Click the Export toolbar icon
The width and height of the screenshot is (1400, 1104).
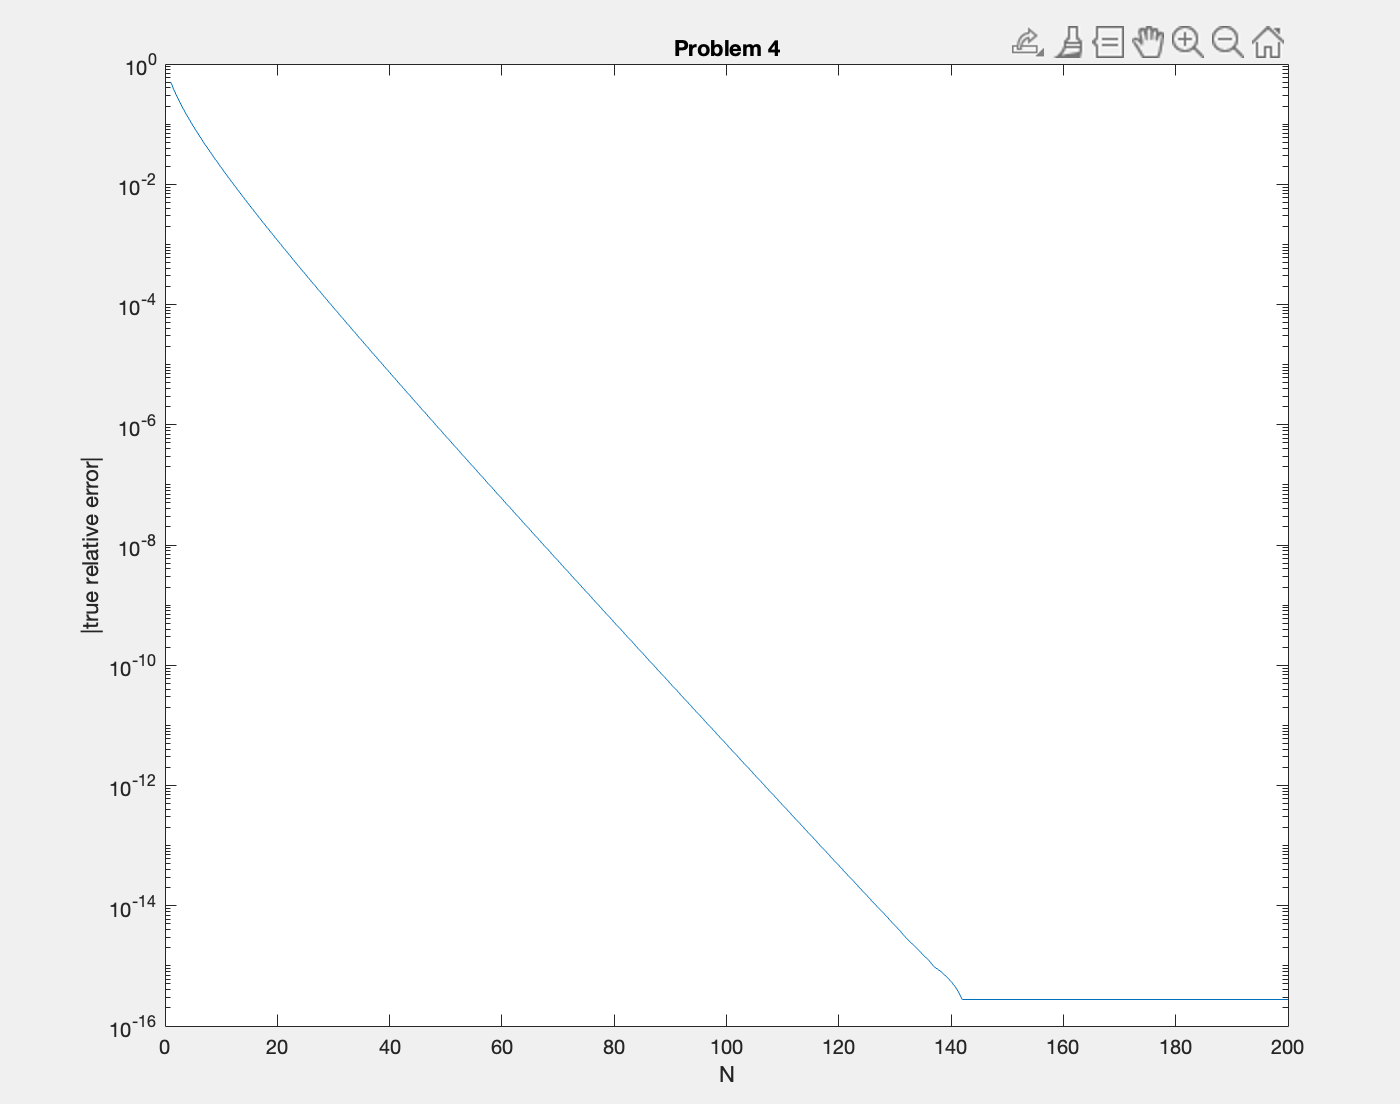click(1024, 42)
